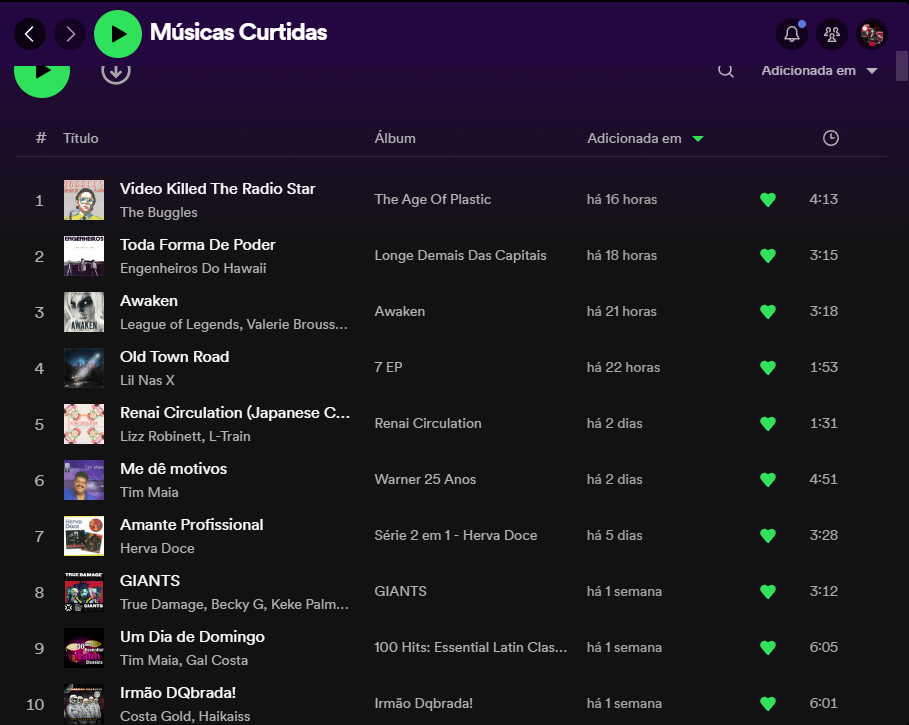Open album Série 2 em 1 - Herva Doce
Image resolution: width=909 pixels, height=725 pixels.
pos(456,535)
